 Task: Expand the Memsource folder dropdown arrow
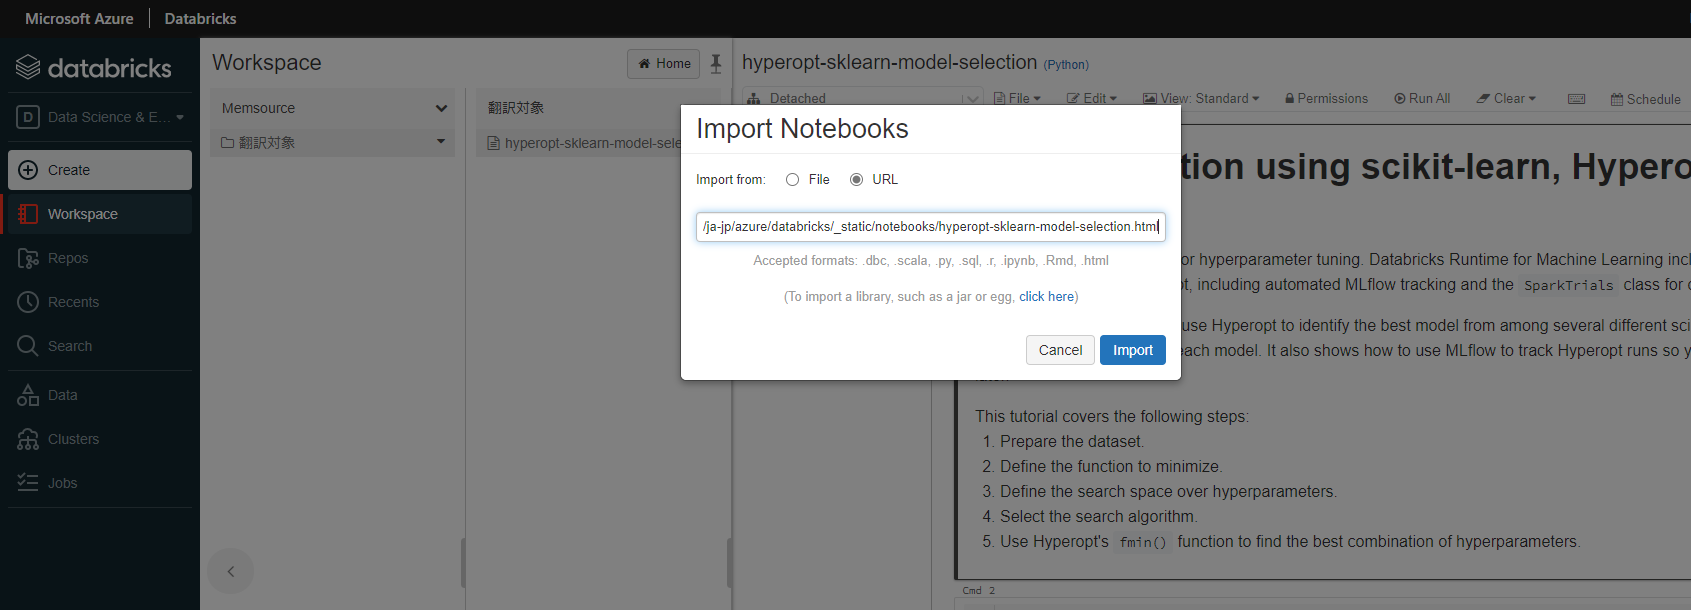coord(441,108)
